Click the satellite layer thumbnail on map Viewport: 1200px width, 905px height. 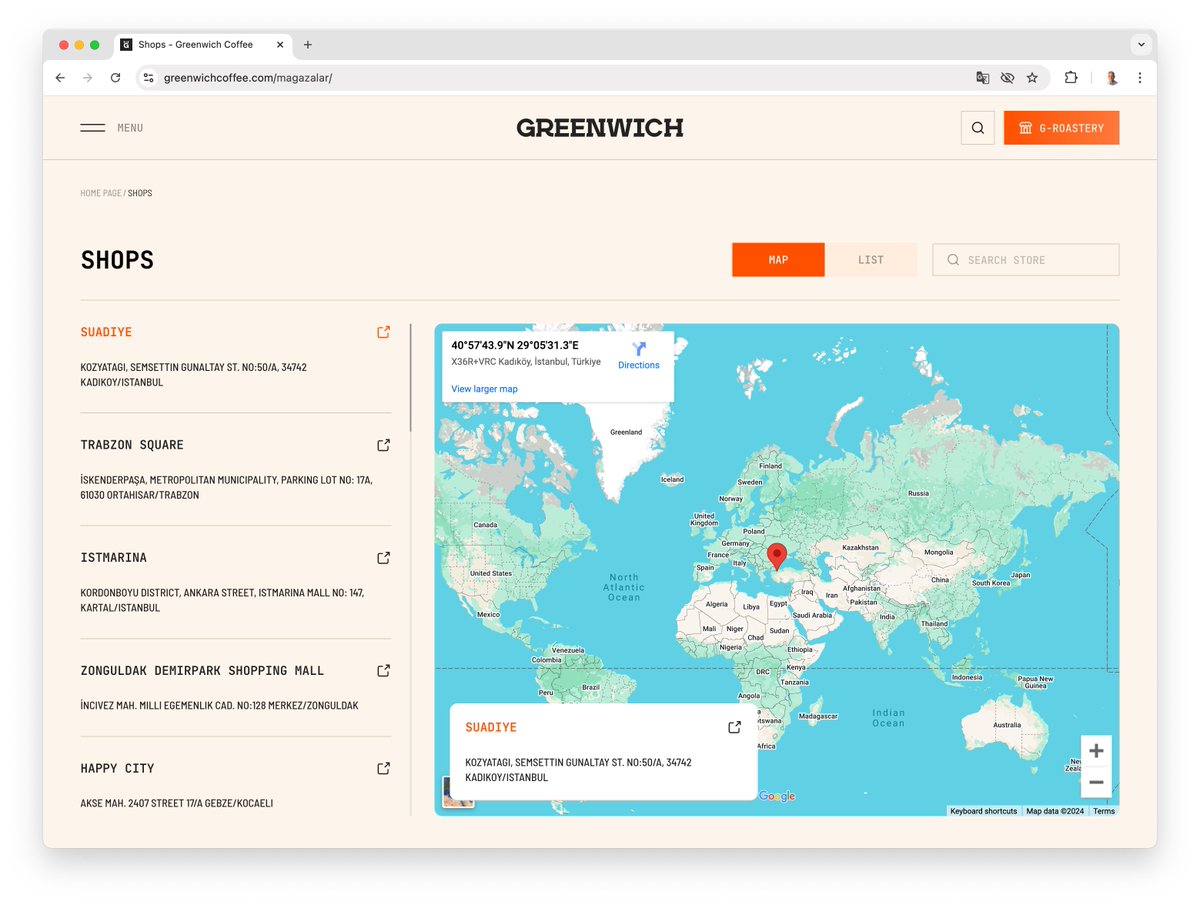[458, 792]
